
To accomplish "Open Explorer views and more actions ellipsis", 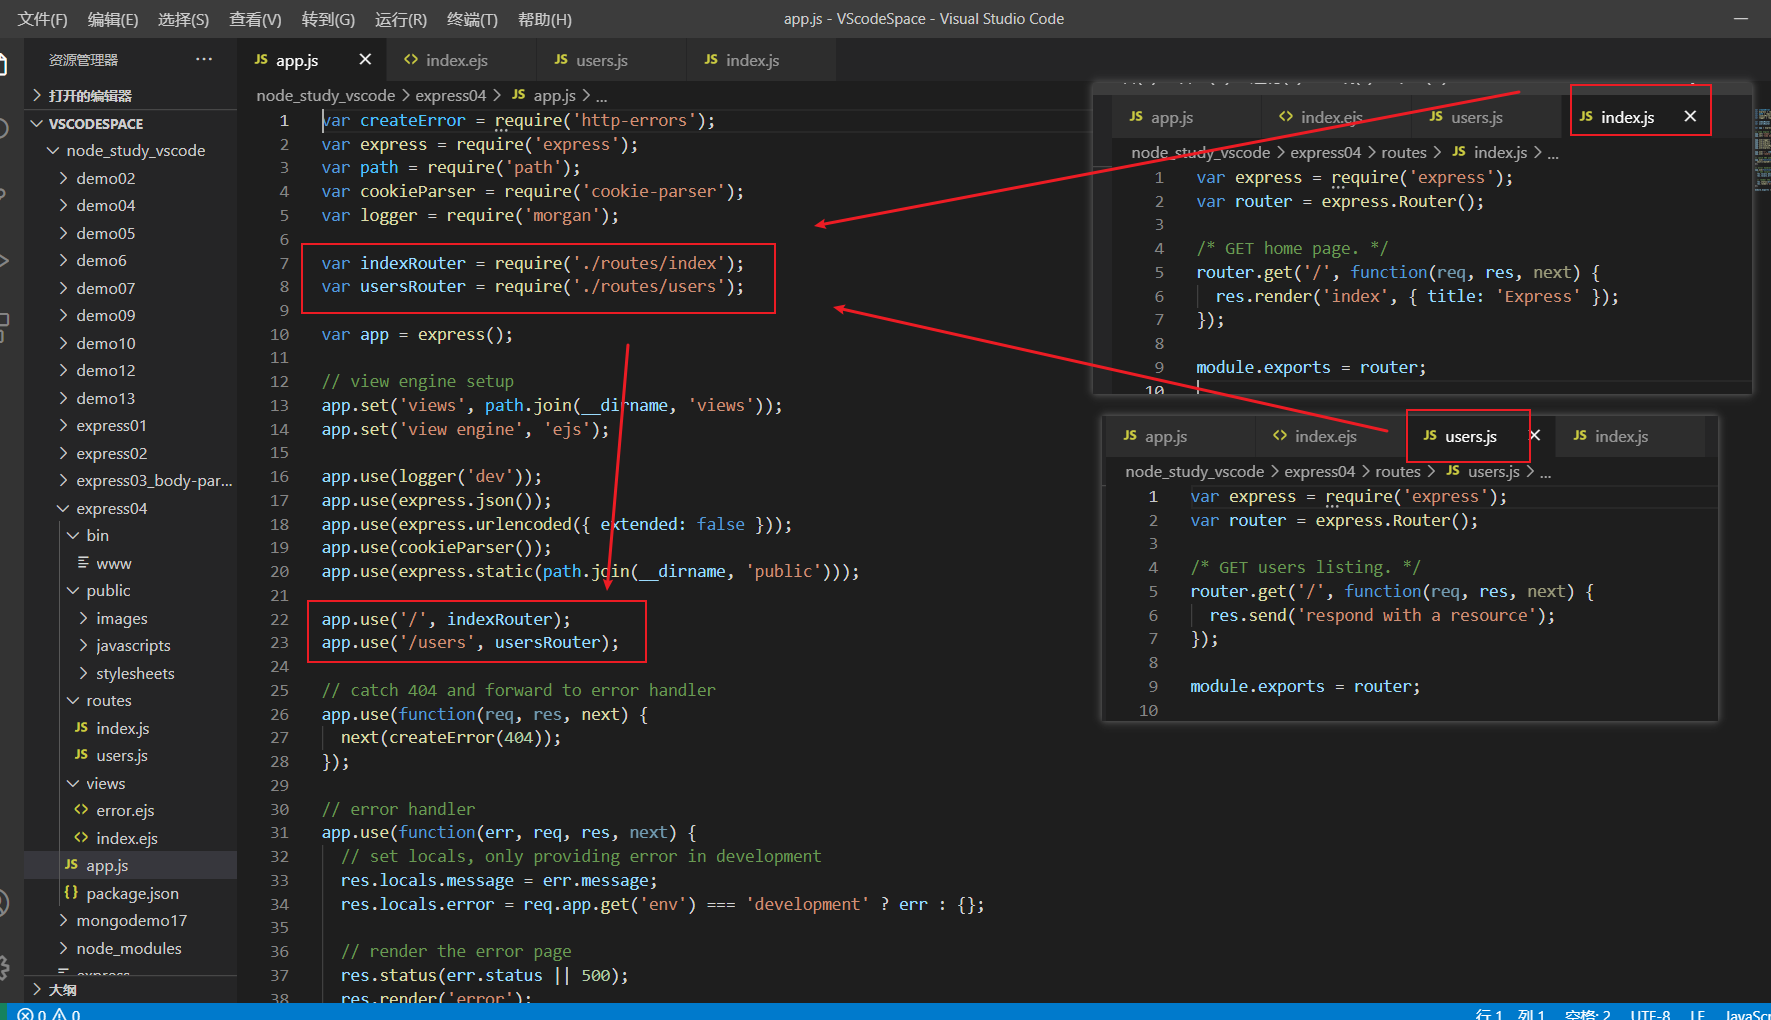I will pyautogui.click(x=204, y=59).
